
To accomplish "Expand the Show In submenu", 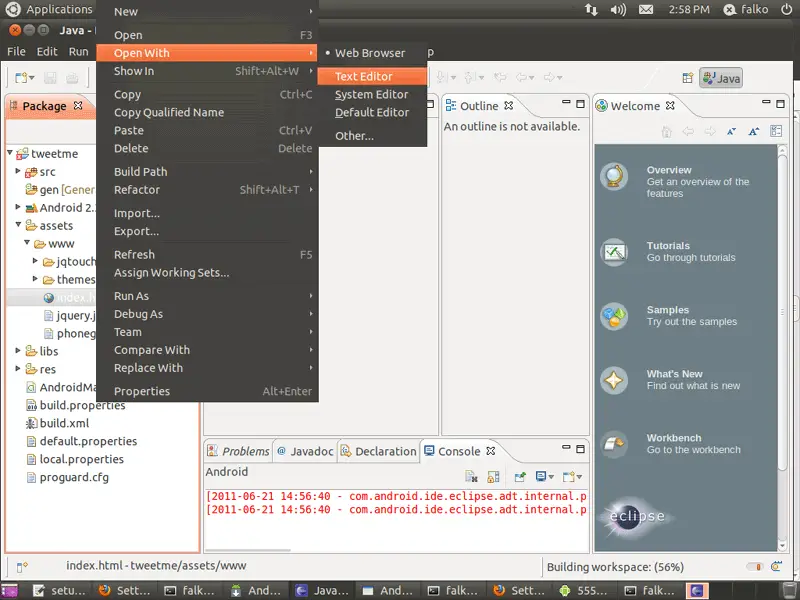I will 207,71.
